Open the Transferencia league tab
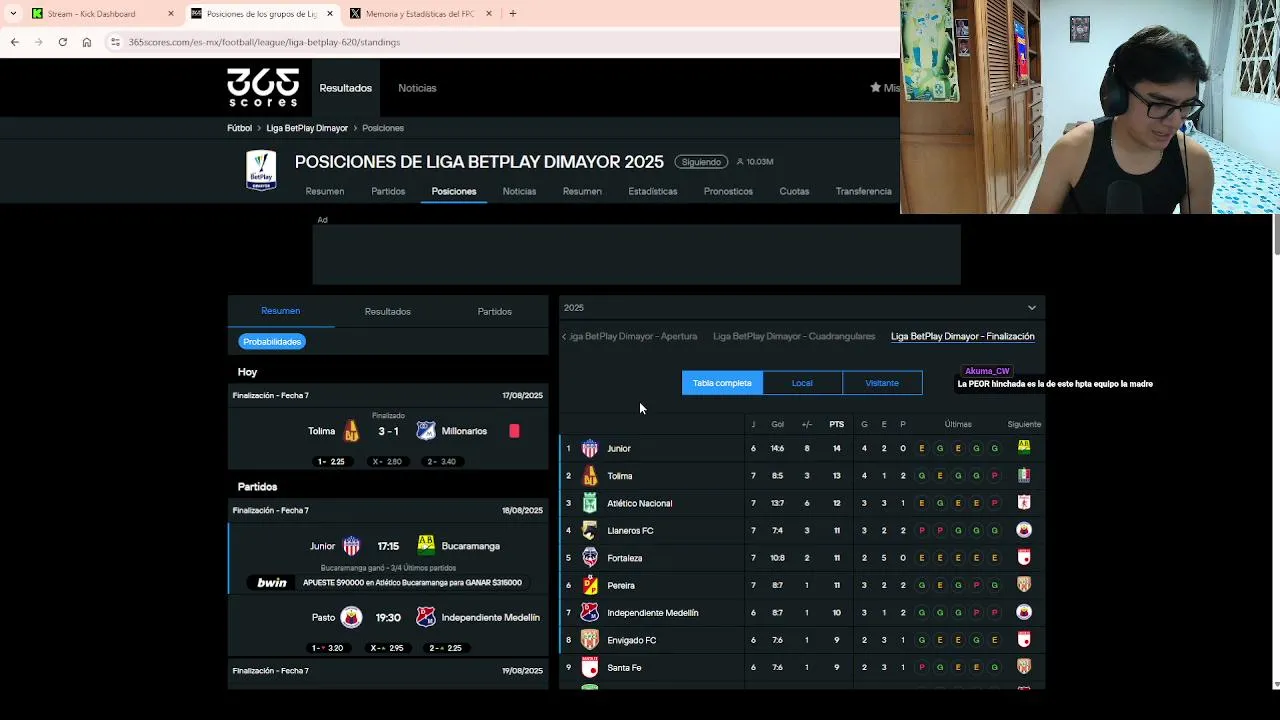1280x720 pixels. pyautogui.click(x=863, y=191)
